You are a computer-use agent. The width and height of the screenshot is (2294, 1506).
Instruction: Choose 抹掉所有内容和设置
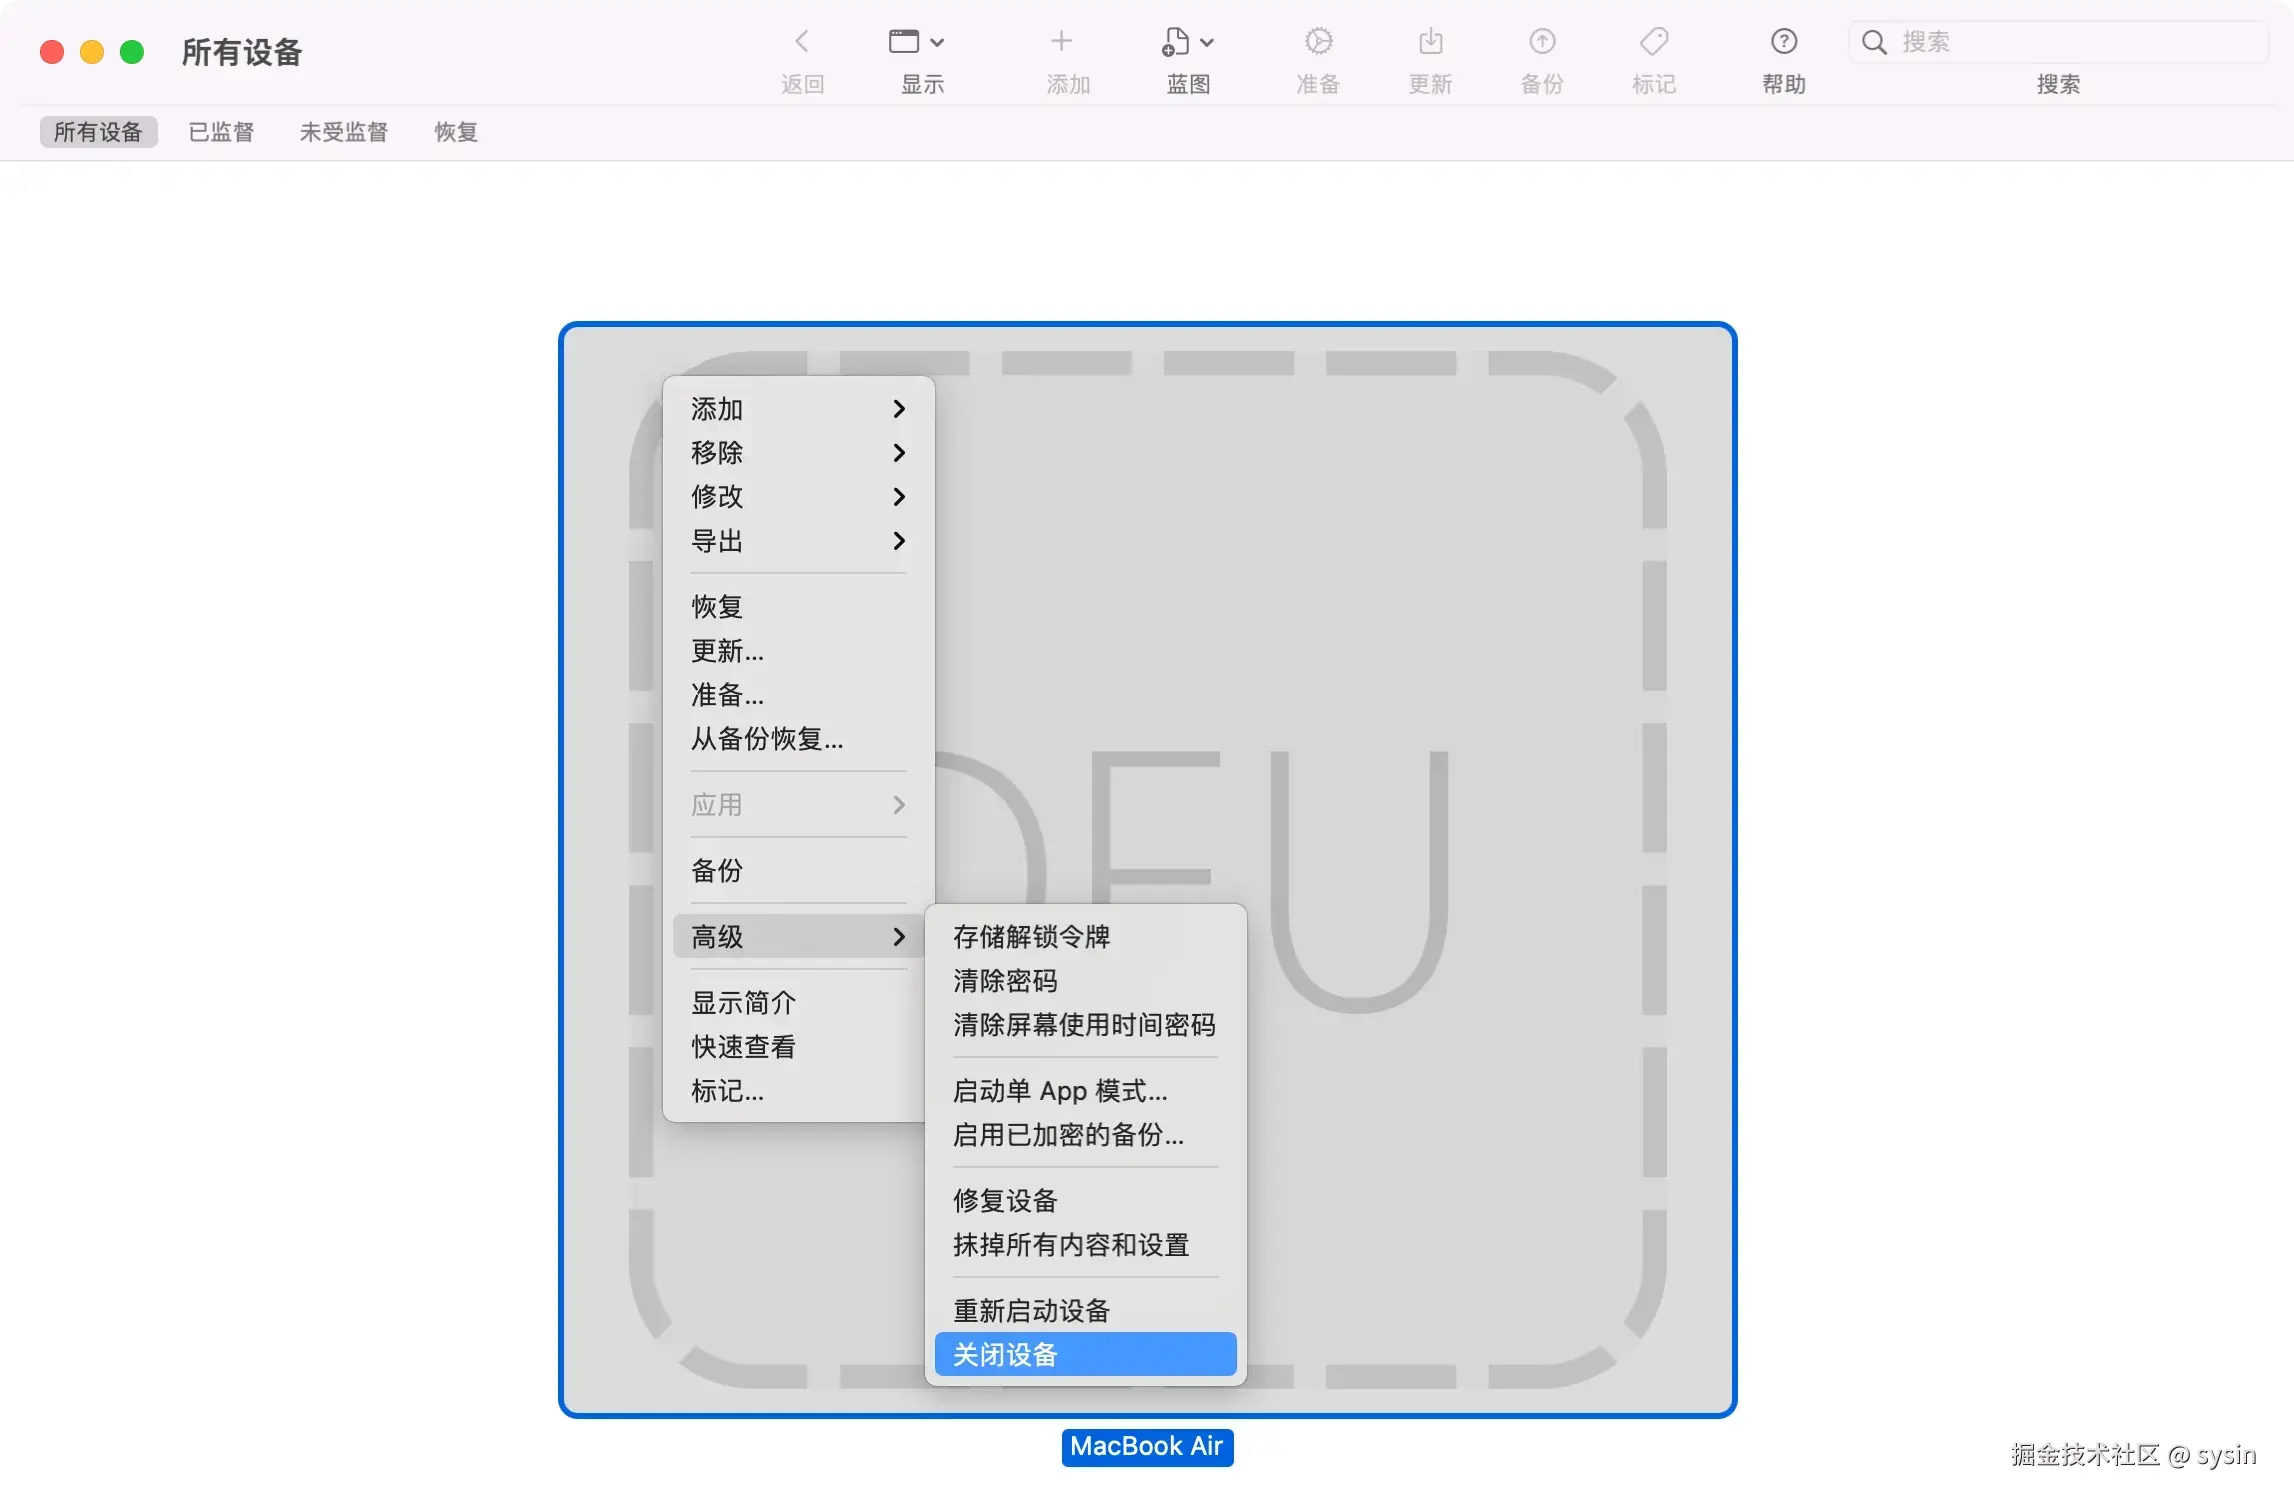1070,1245
